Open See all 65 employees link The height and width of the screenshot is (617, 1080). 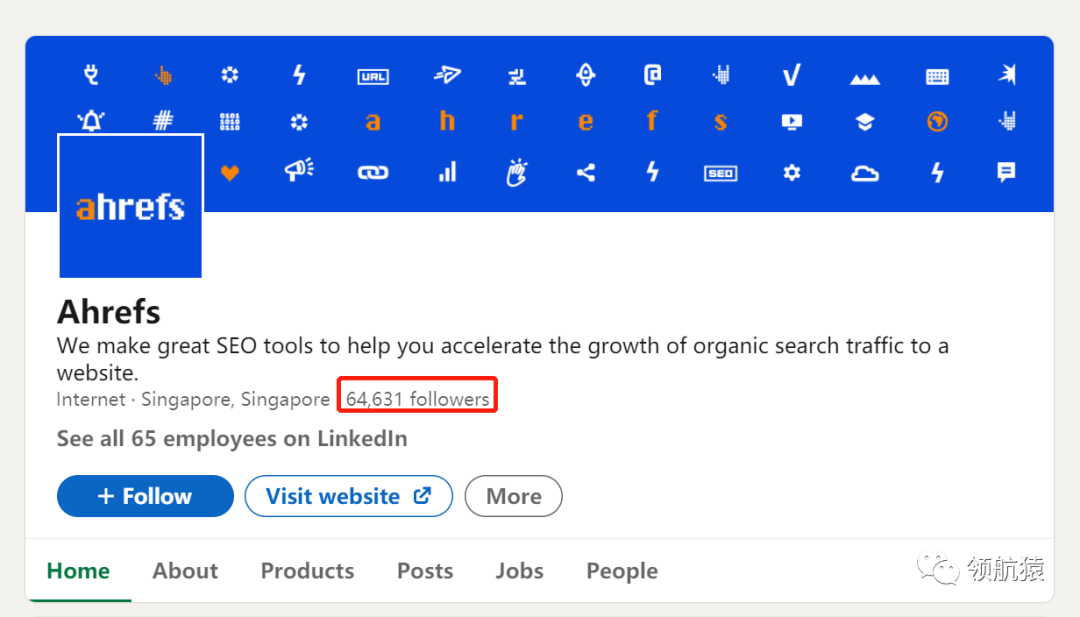[x=232, y=439]
